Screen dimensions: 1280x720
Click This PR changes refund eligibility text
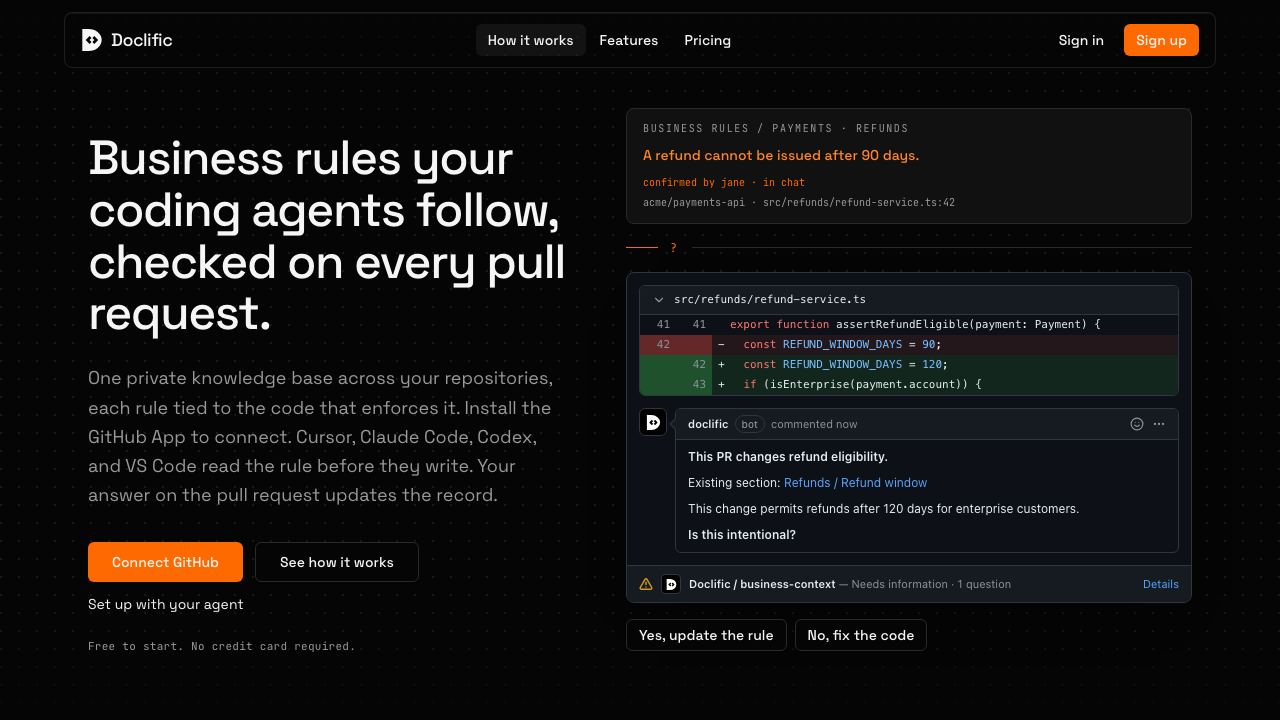(x=788, y=456)
